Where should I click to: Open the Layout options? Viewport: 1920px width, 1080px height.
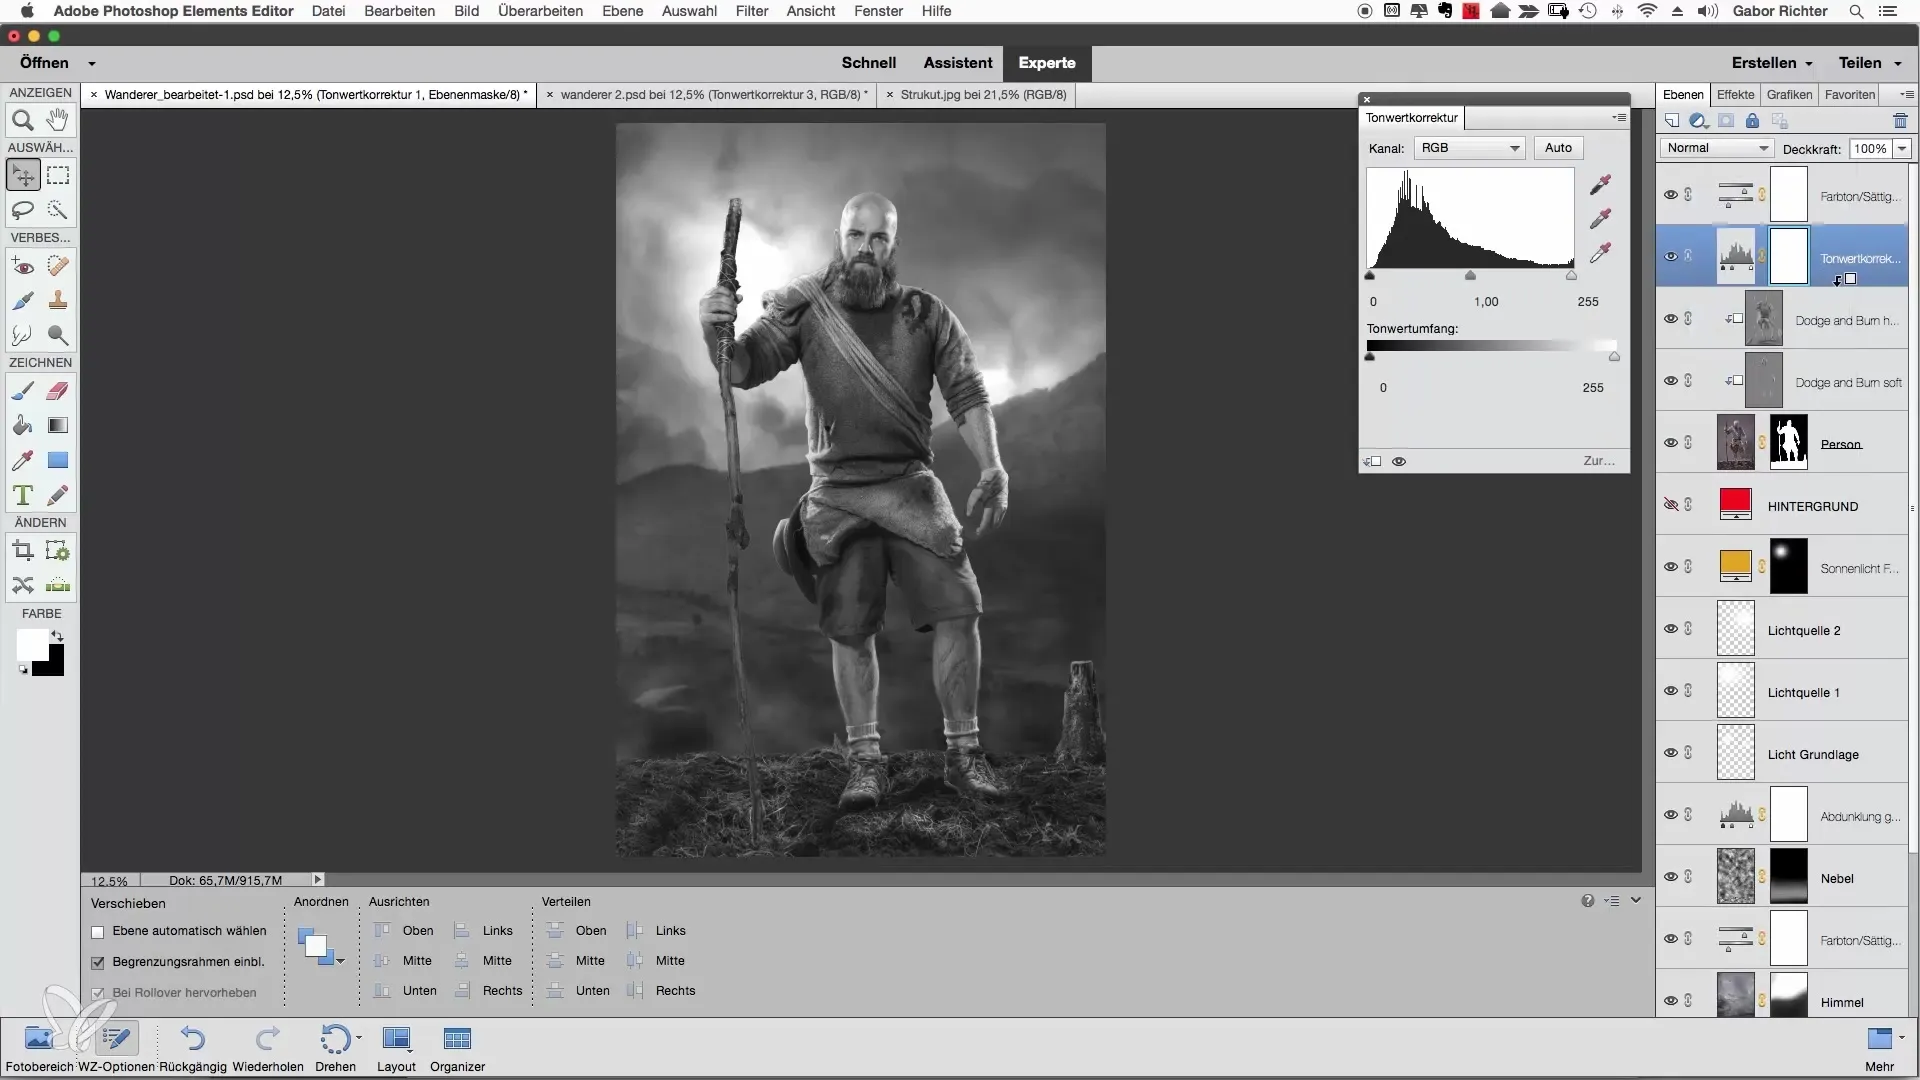(396, 1049)
